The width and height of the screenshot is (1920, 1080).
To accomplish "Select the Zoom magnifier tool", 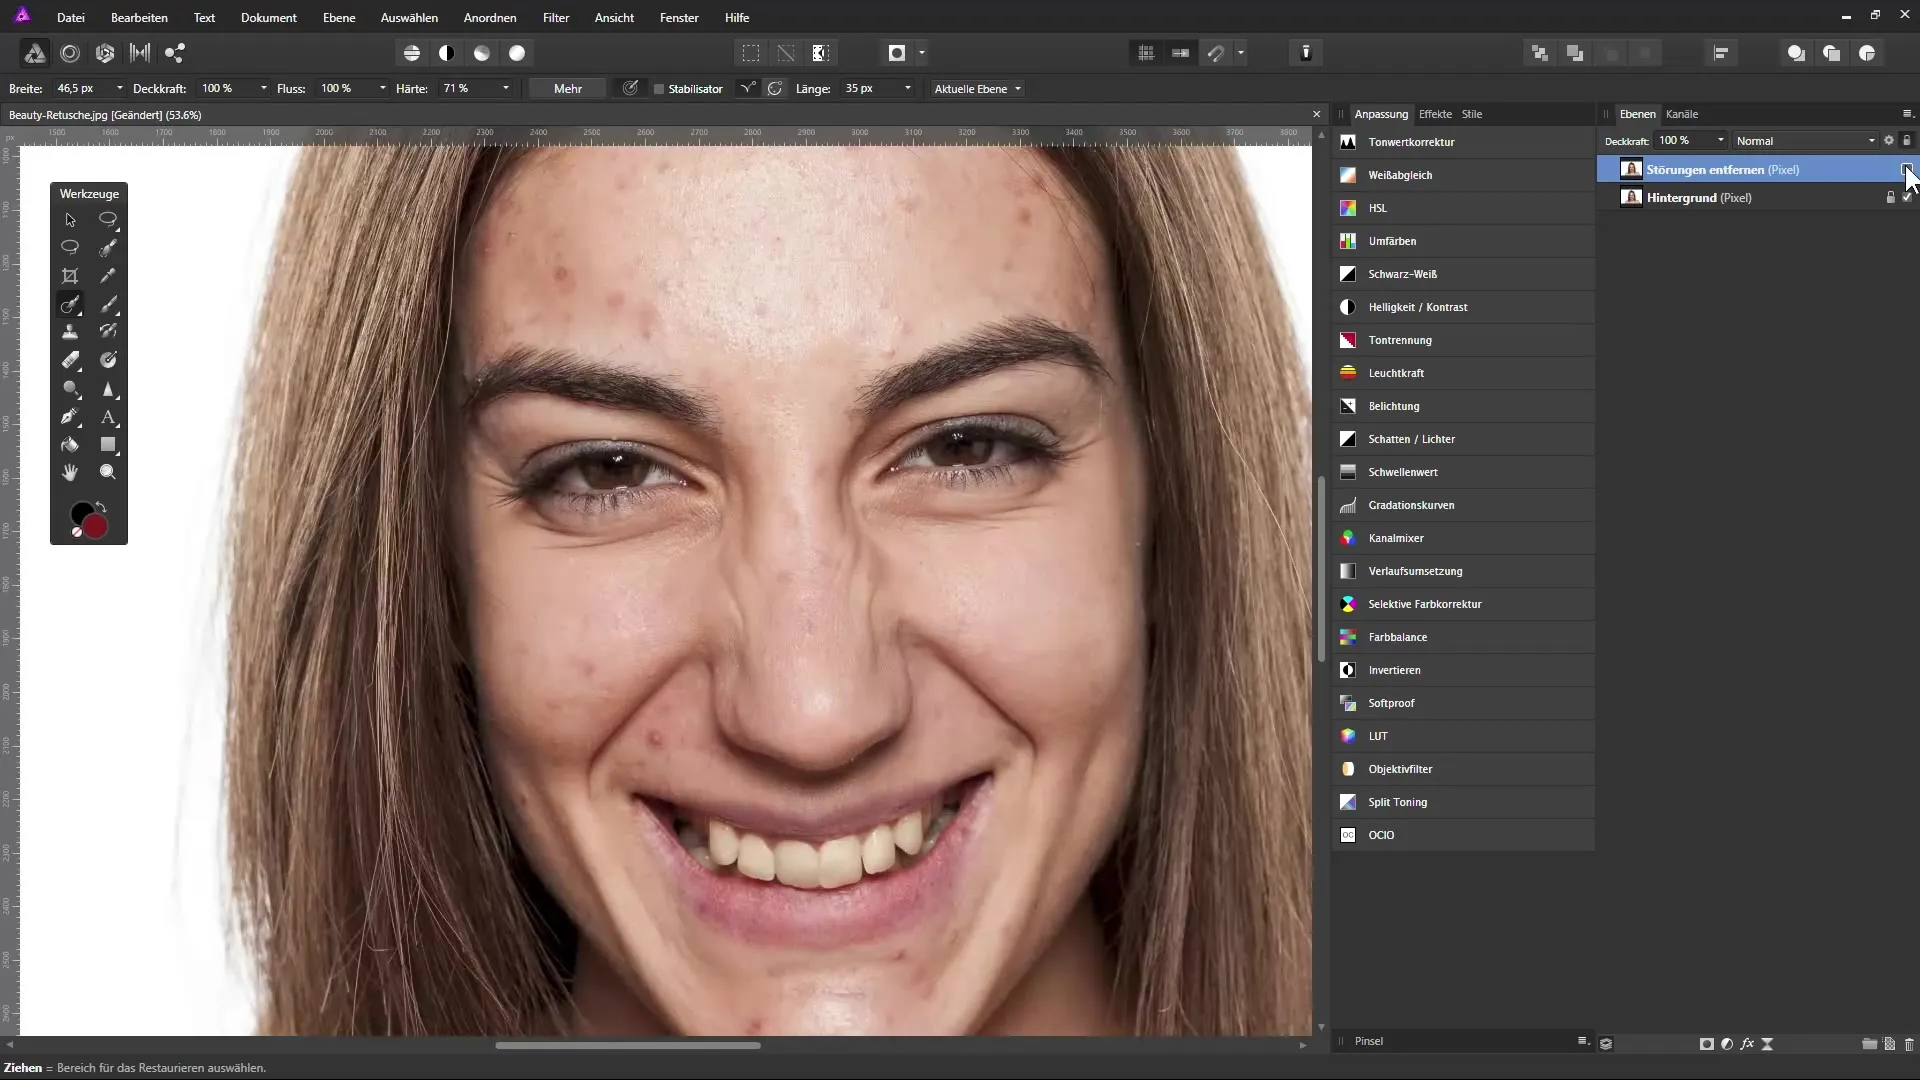I will click(108, 472).
